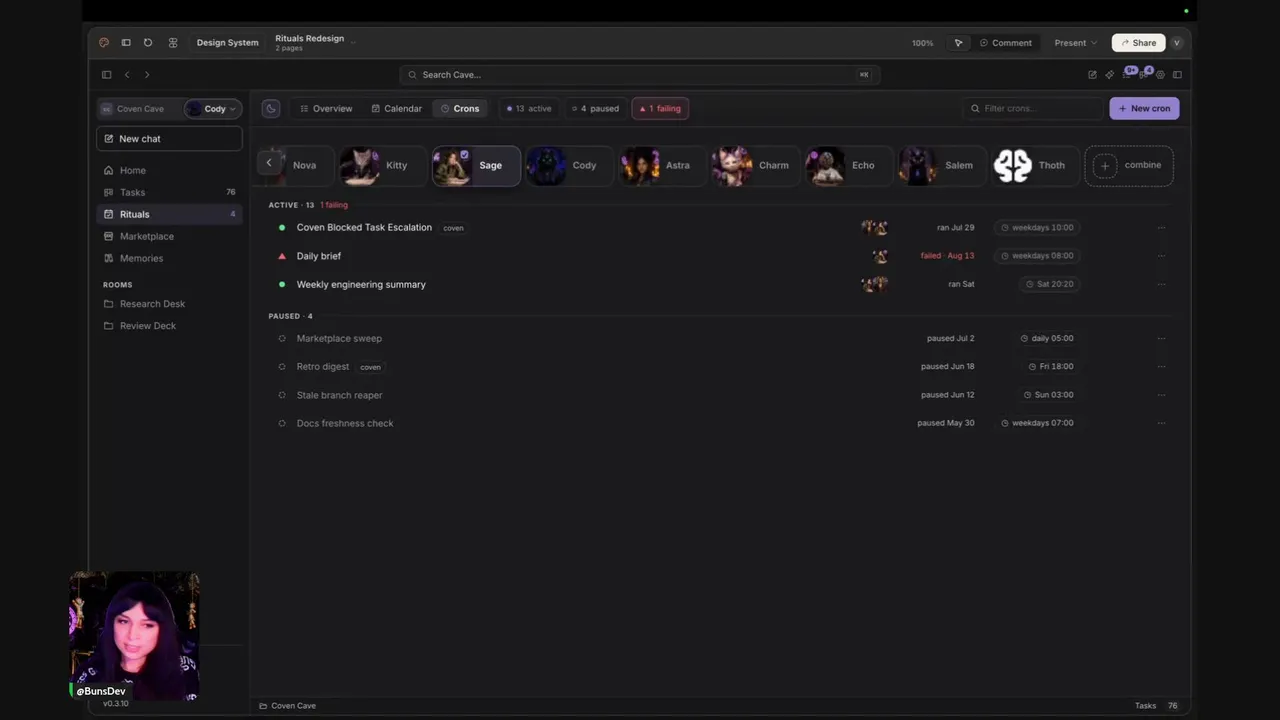The height and width of the screenshot is (720, 1280).
Task: Toggle the layout panel icon beside the palette
Action: pos(126,43)
